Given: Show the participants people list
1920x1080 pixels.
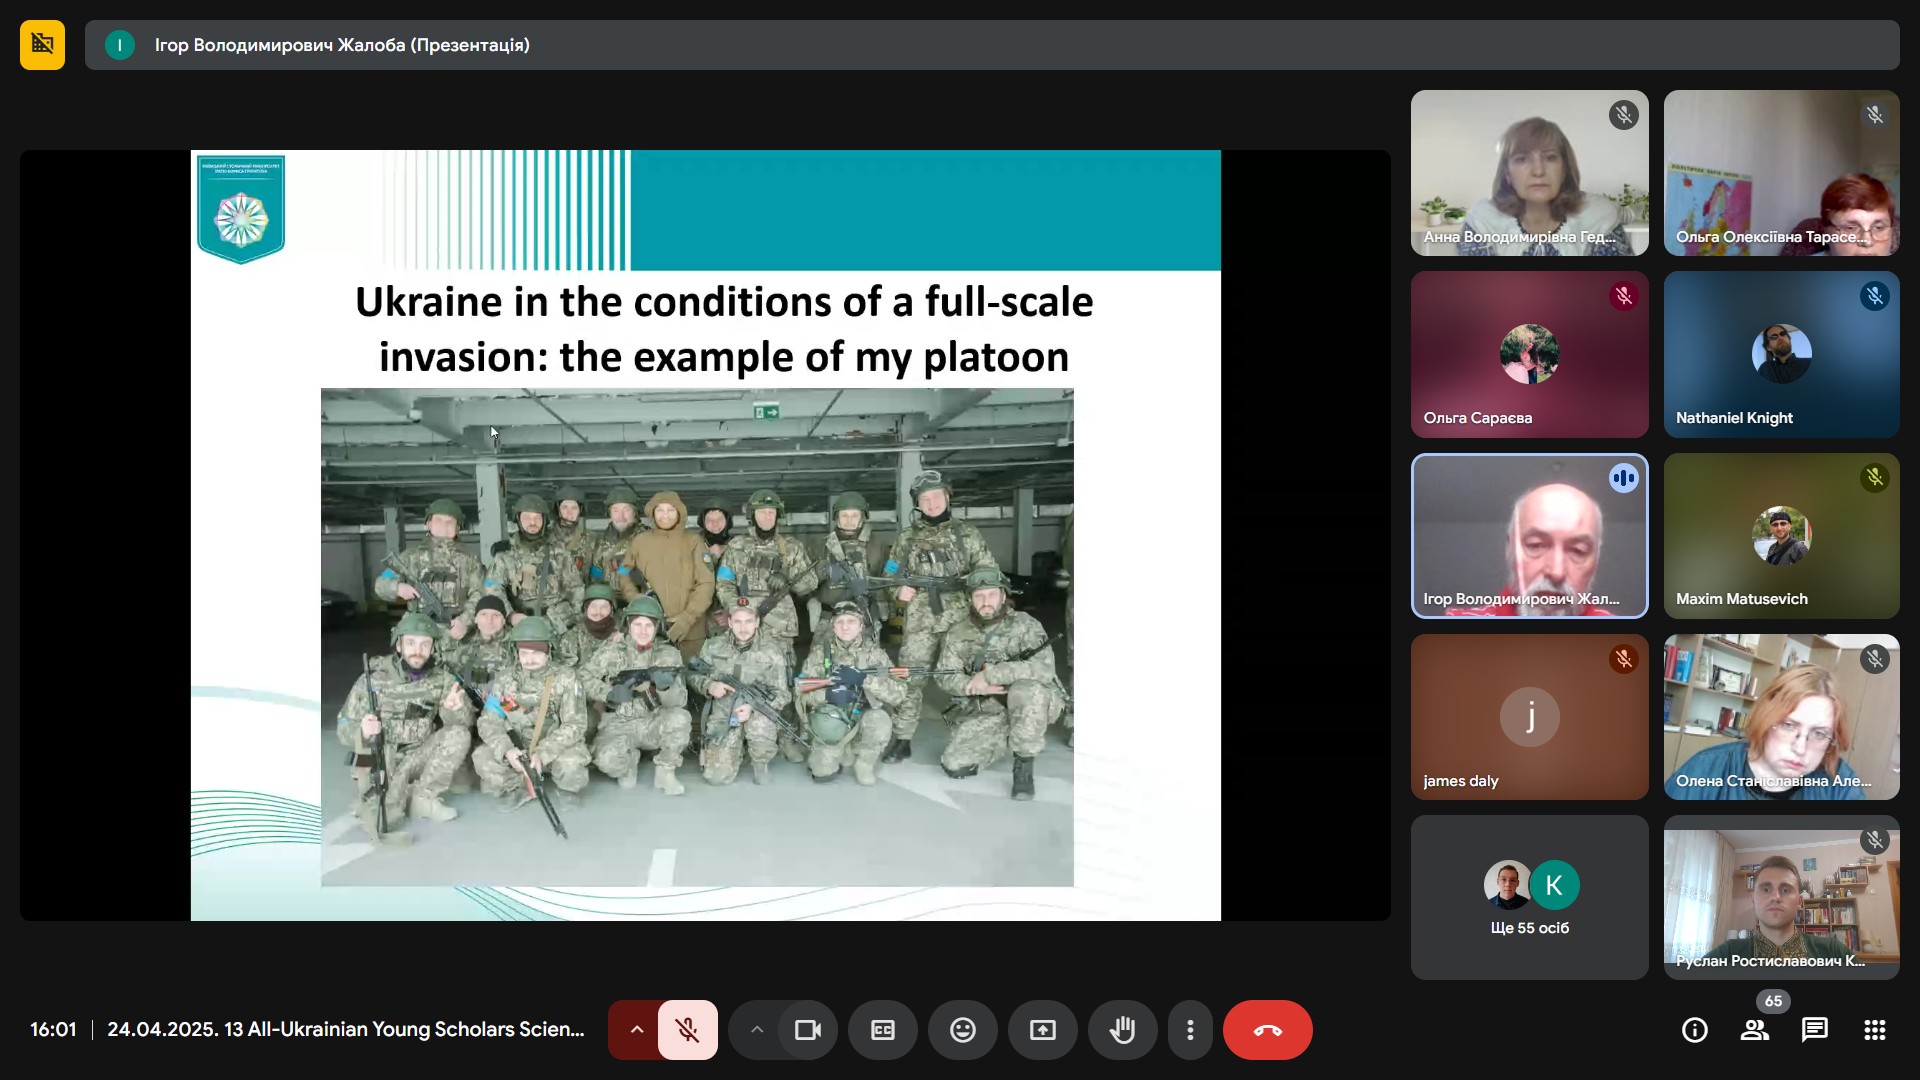Looking at the screenshot, I should [x=1755, y=1030].
